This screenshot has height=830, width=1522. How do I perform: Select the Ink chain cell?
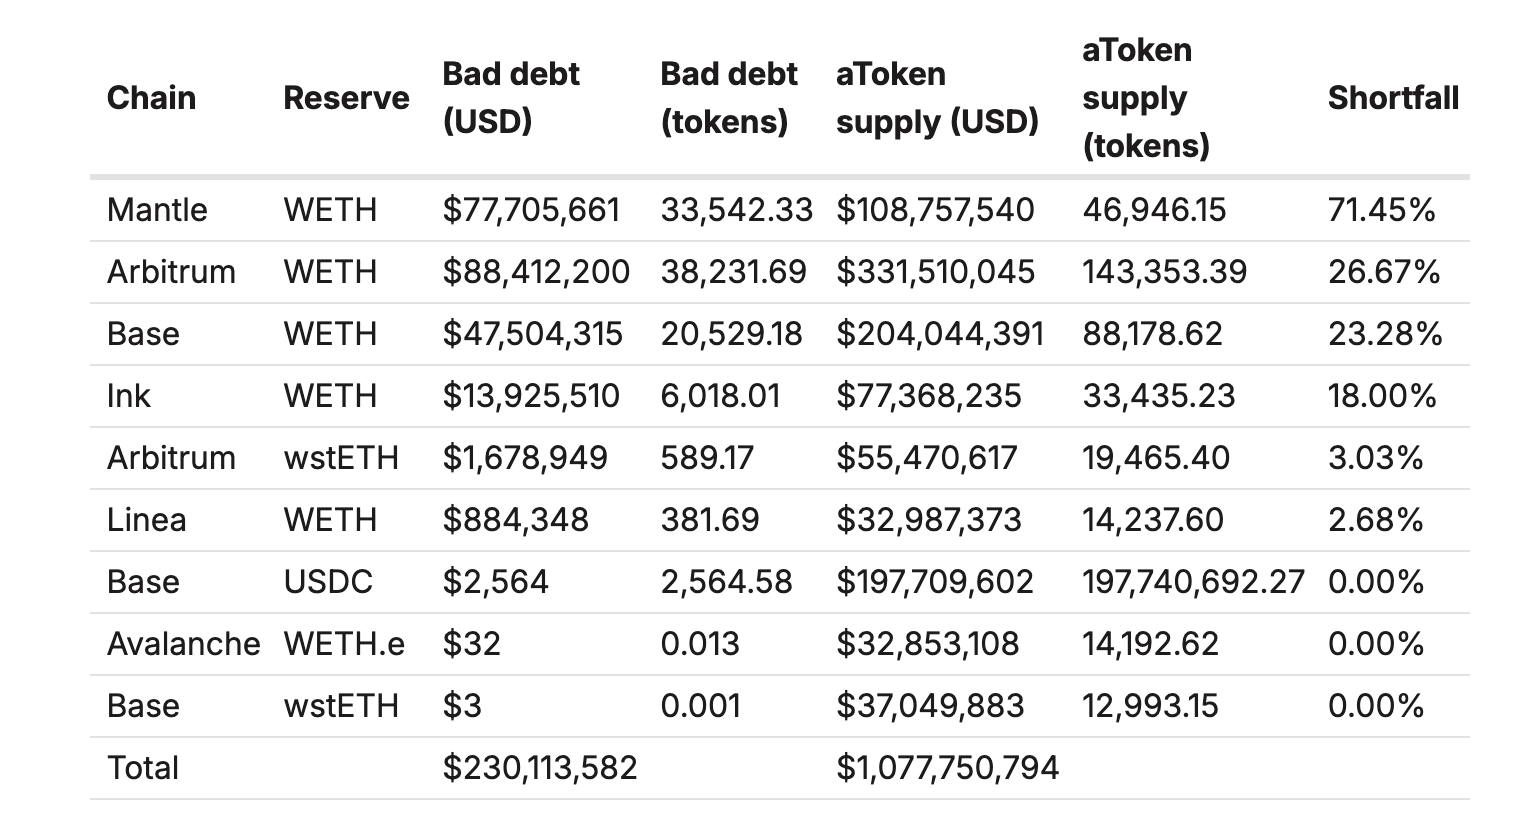[x=128, y=396]
